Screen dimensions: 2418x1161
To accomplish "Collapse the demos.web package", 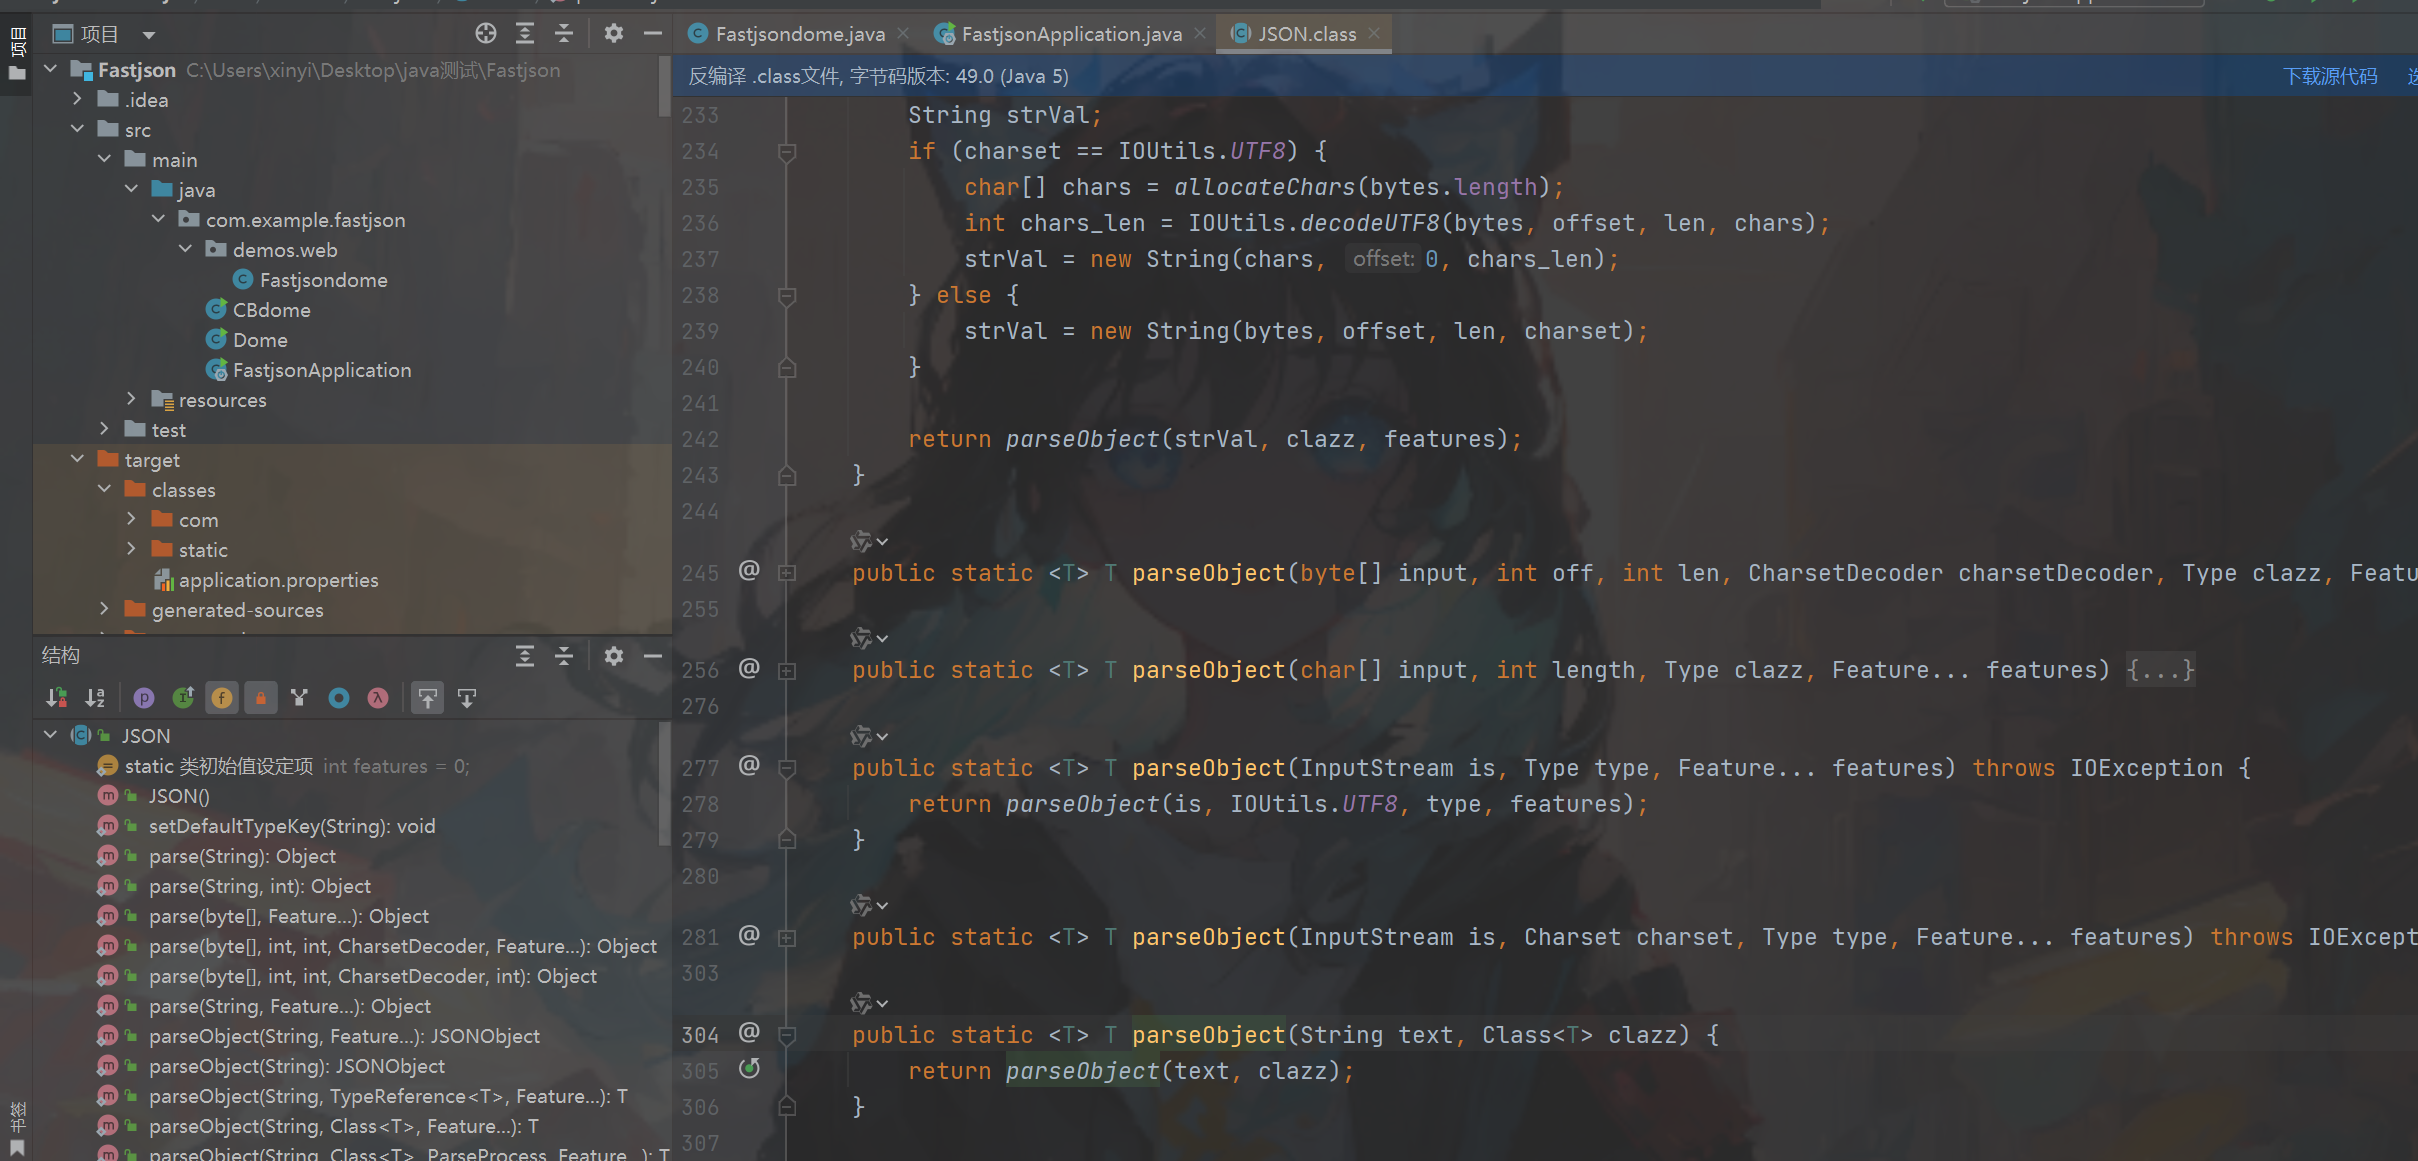I will click(x=186, y=249).
